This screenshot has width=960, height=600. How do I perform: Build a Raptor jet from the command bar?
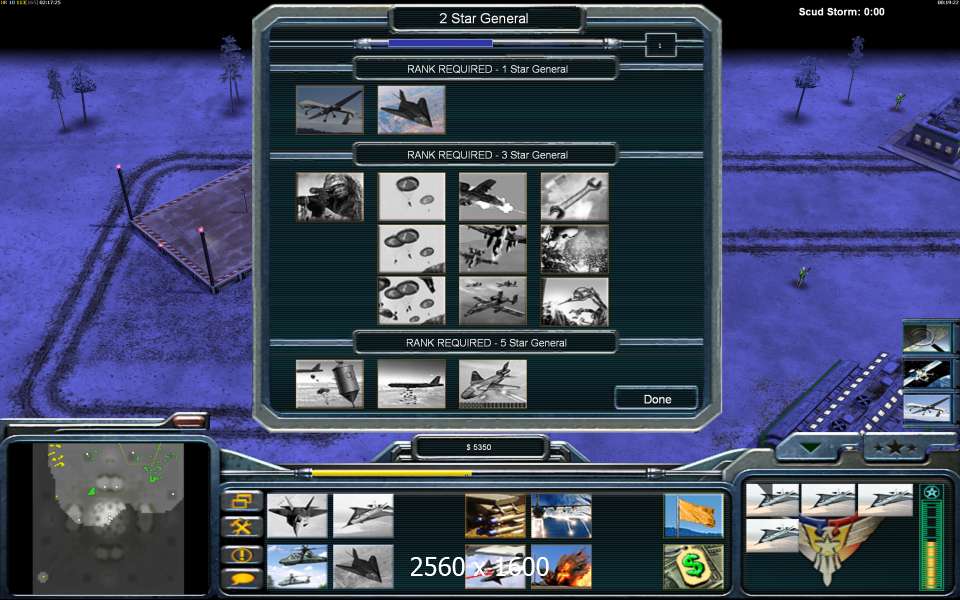point(298,516)
